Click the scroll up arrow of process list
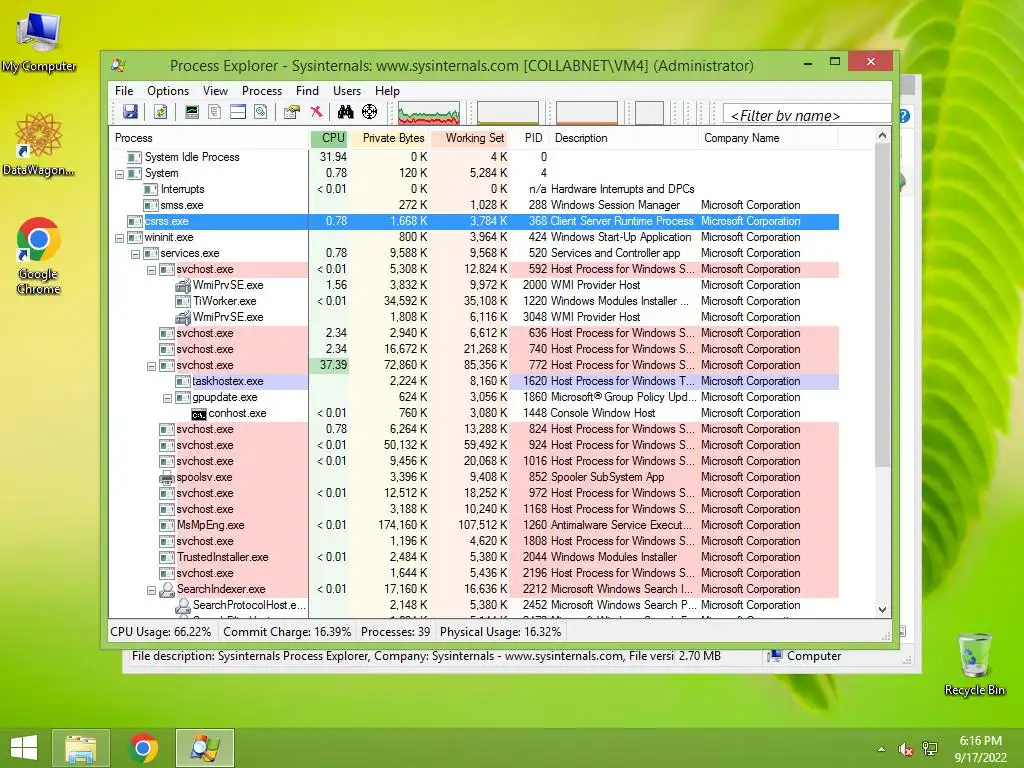The width and height of the screenshot is (1024, 768). pos(882,136)
